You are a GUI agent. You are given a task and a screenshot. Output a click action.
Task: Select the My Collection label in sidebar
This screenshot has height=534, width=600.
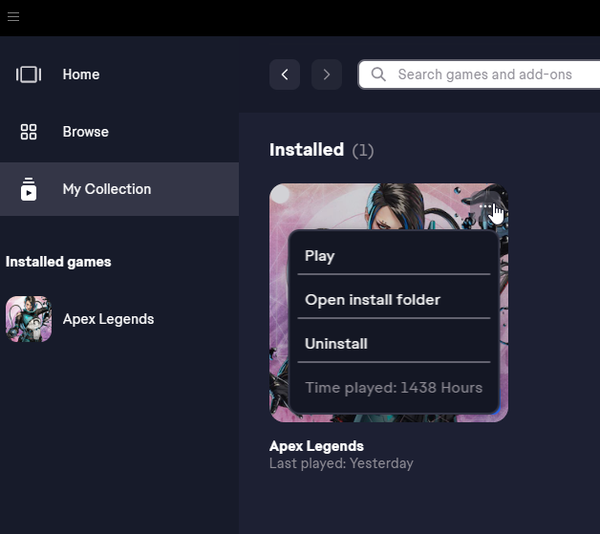point(106,189)
